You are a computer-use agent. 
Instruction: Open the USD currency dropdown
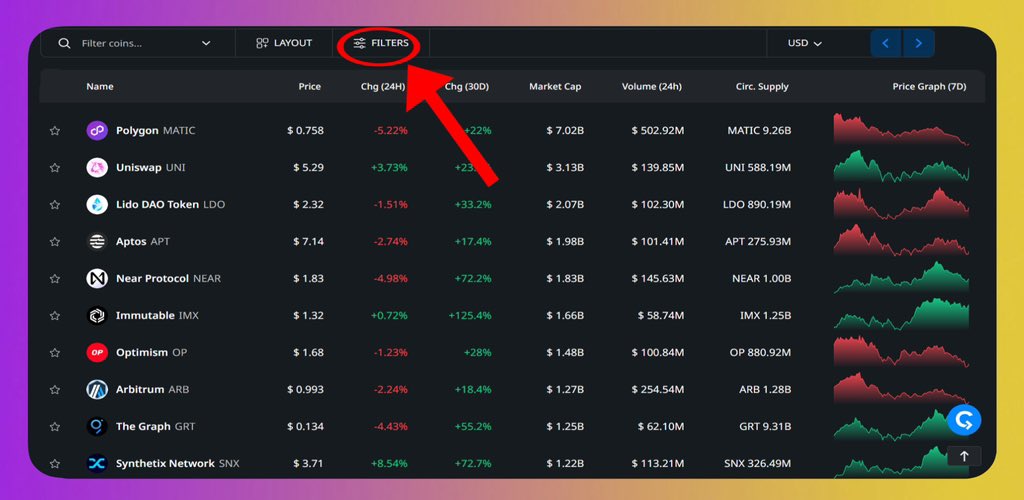coord(805,43)
